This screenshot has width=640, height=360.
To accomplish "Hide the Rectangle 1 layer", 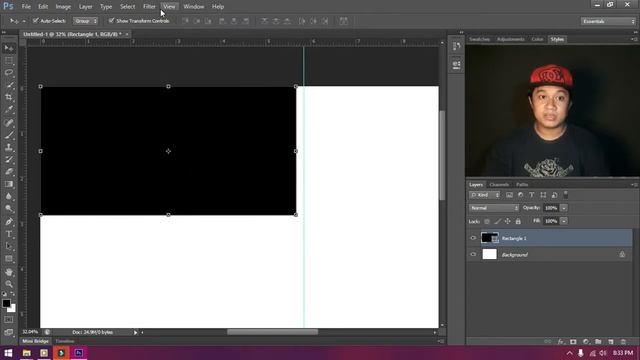I will (473, 238).
